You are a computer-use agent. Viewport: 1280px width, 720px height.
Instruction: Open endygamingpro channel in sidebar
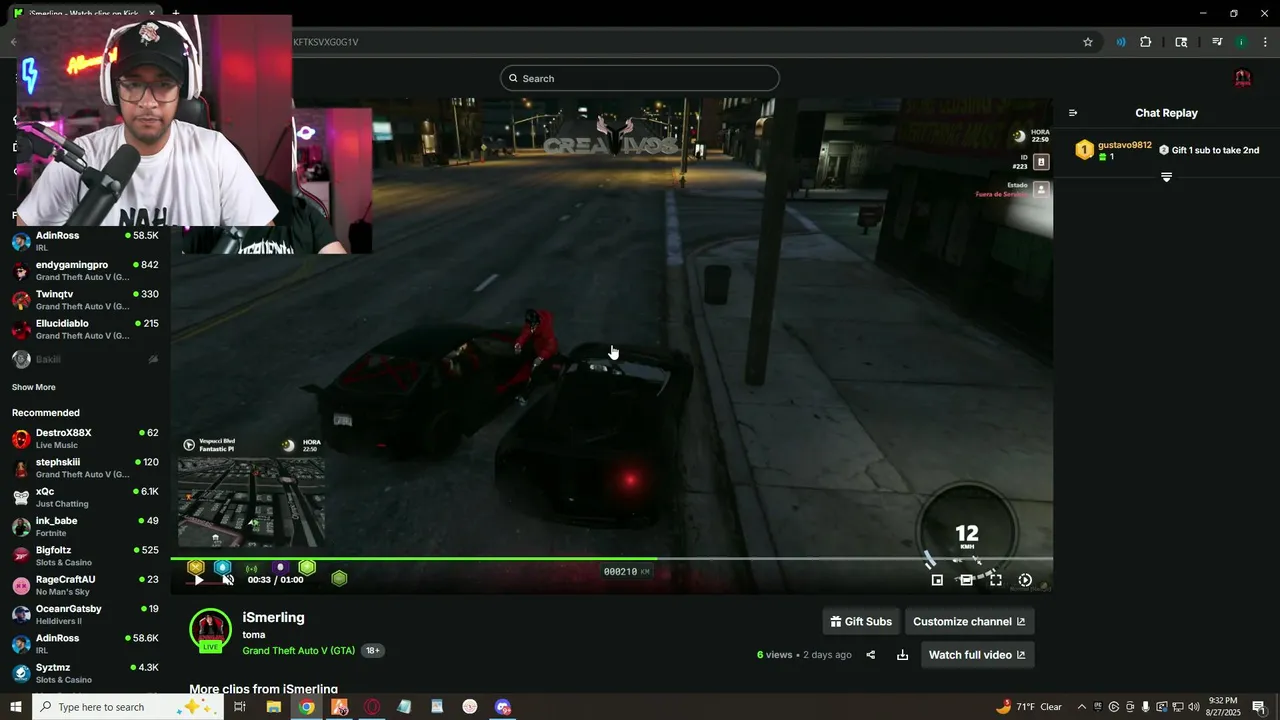85,271
